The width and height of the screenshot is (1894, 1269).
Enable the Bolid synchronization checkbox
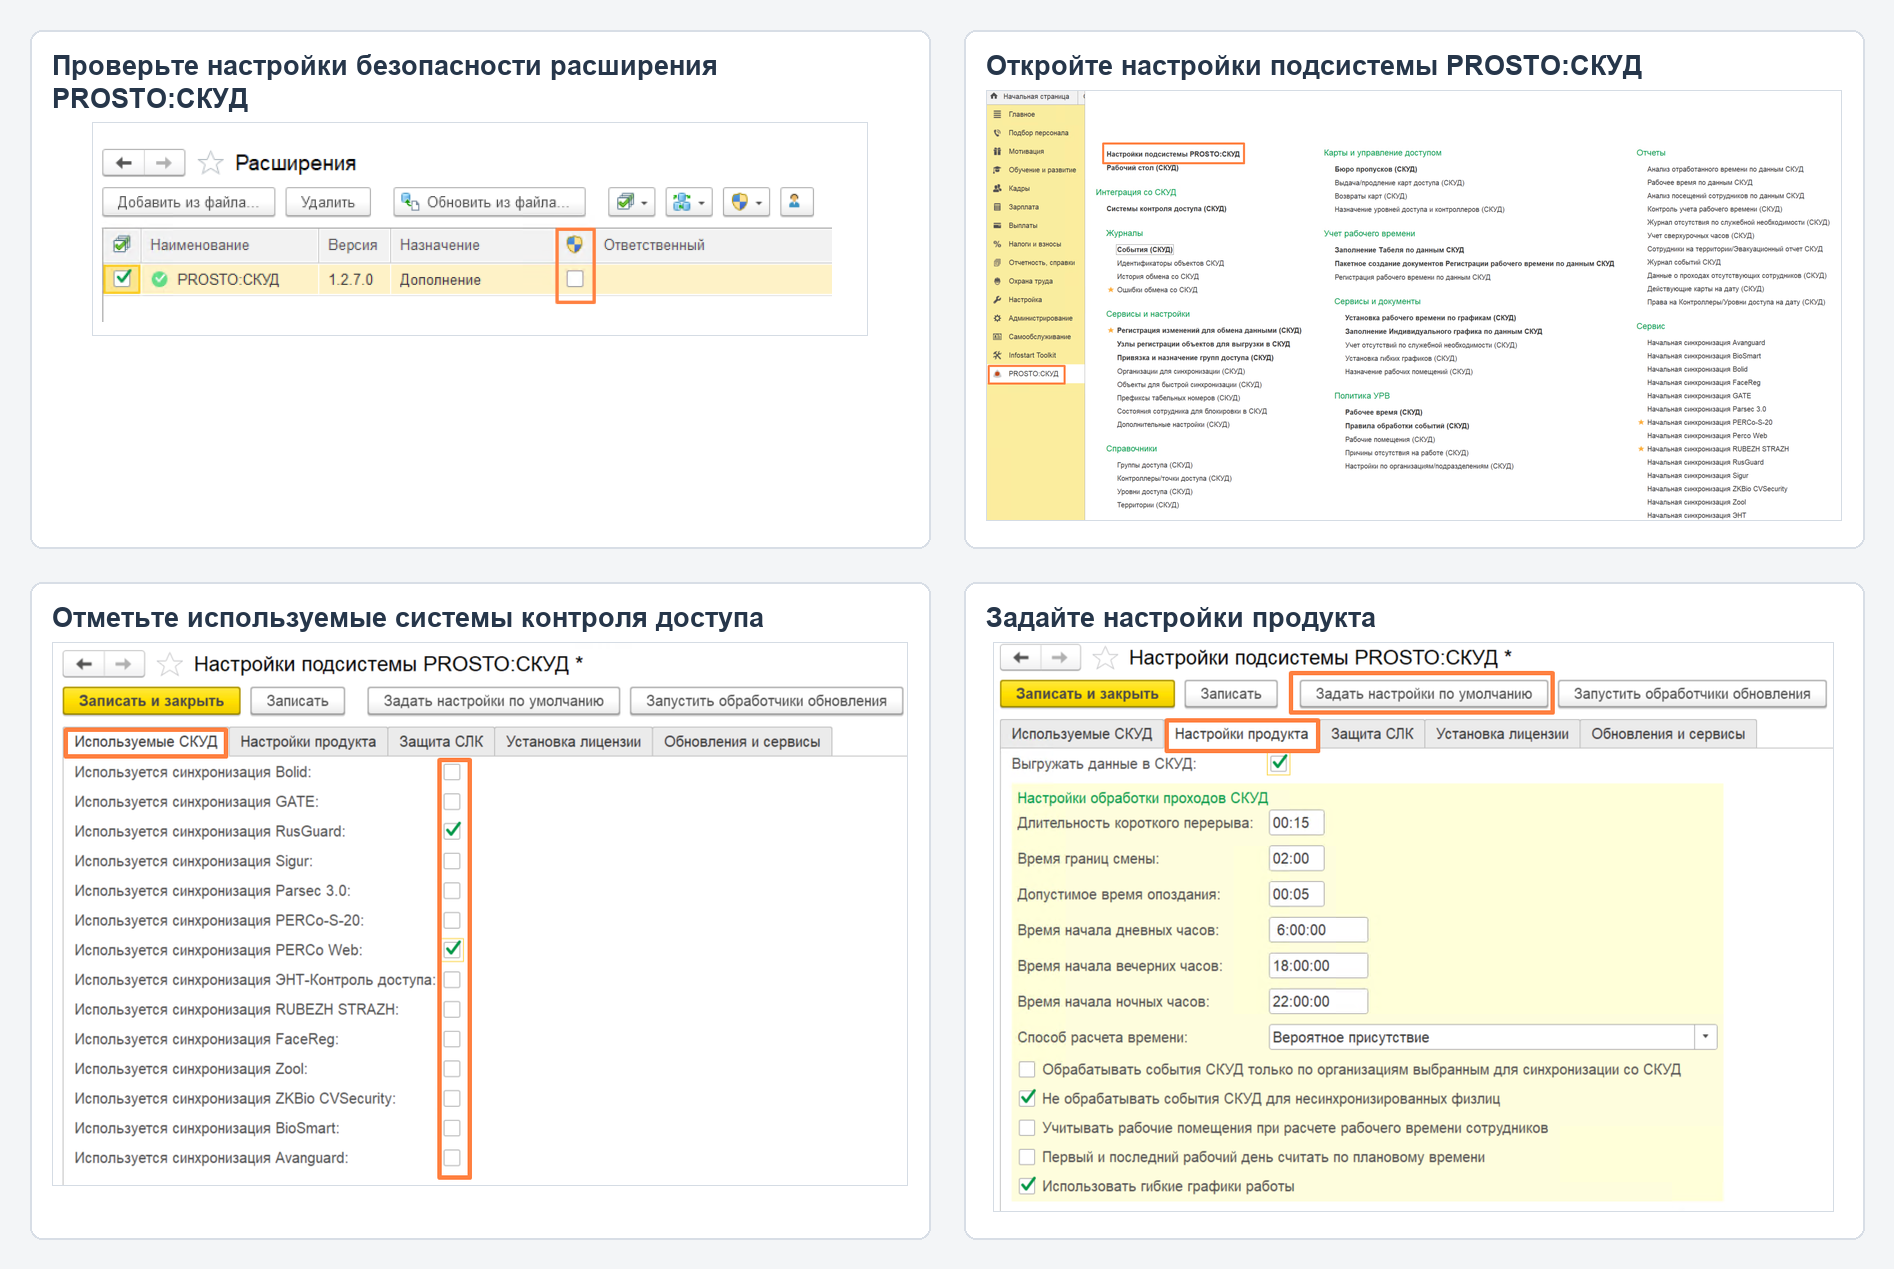coord(452,772)
